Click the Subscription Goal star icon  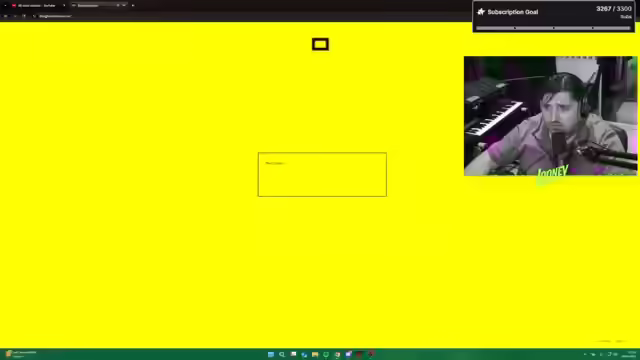pos(481,12)
